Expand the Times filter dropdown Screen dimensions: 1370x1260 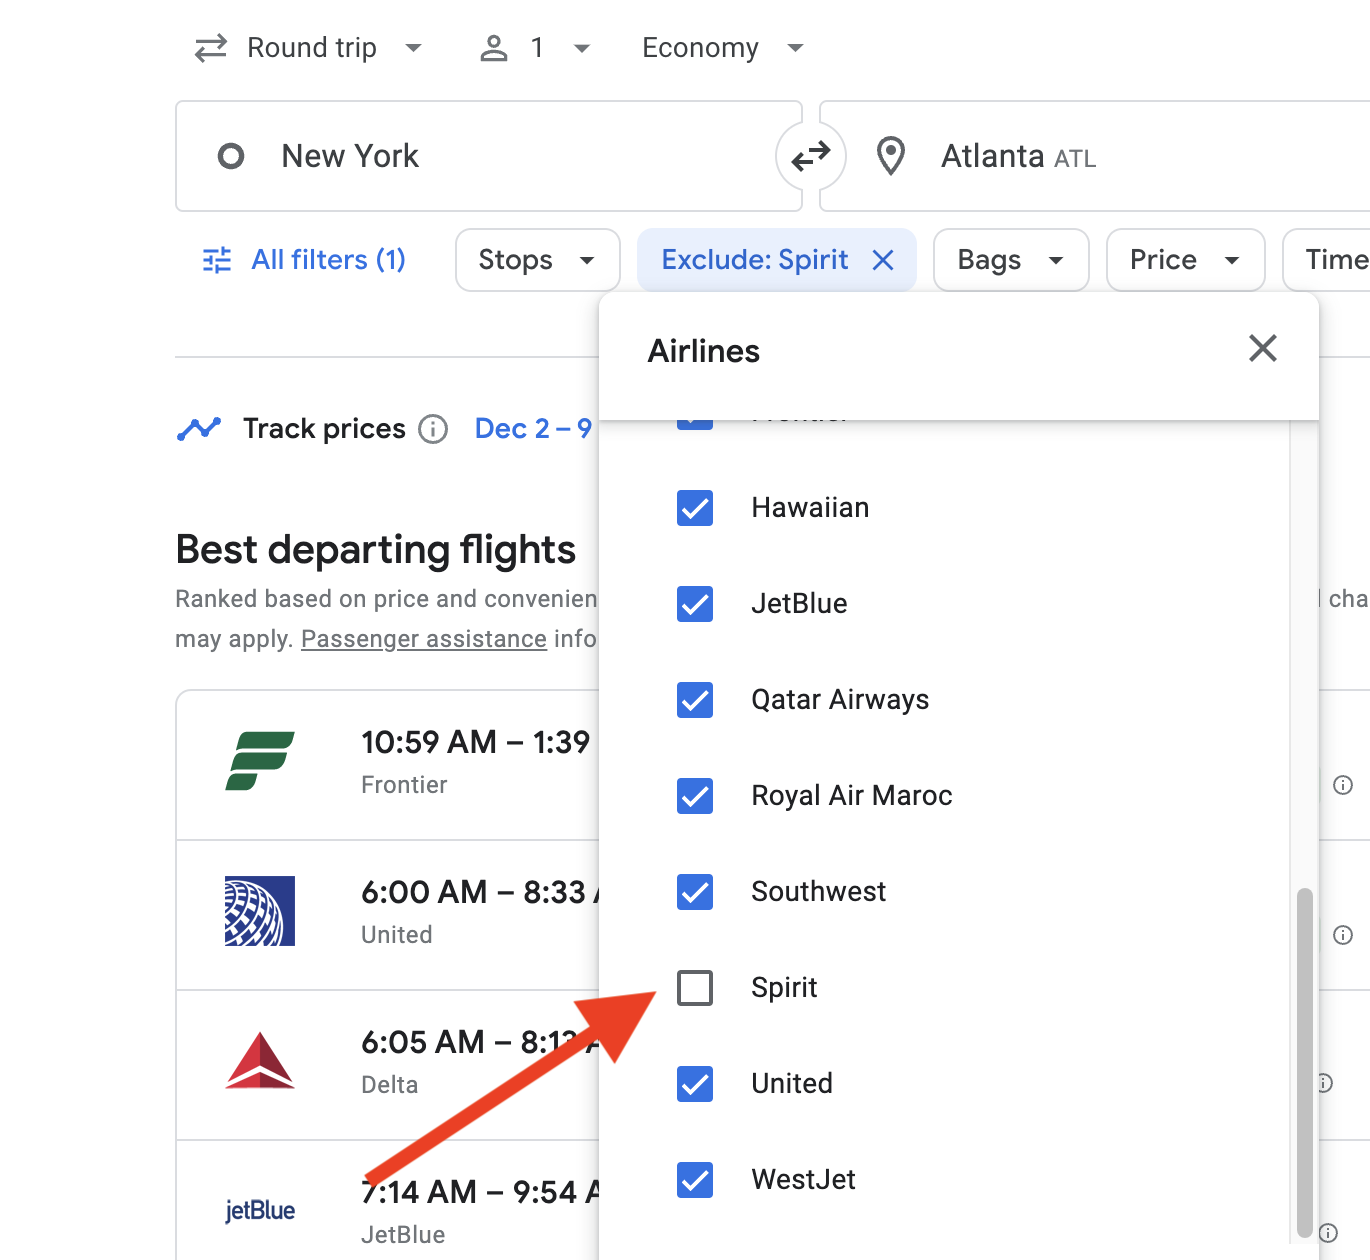point(1327,260)
